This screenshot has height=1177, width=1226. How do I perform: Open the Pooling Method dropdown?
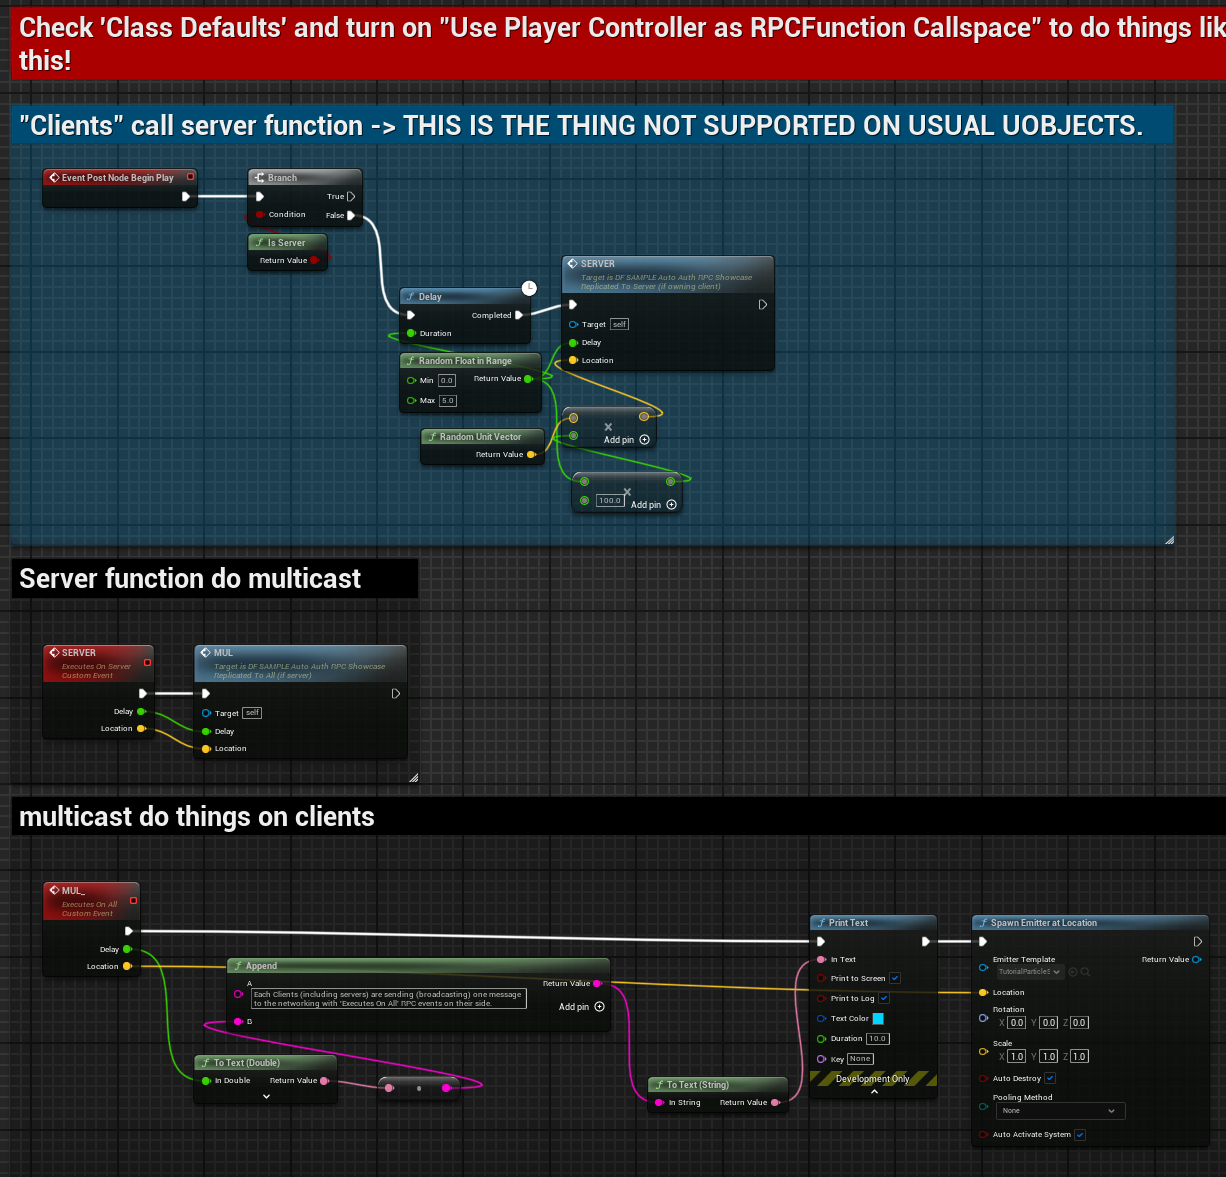pyautogui.click(x=1060, y=1111)
